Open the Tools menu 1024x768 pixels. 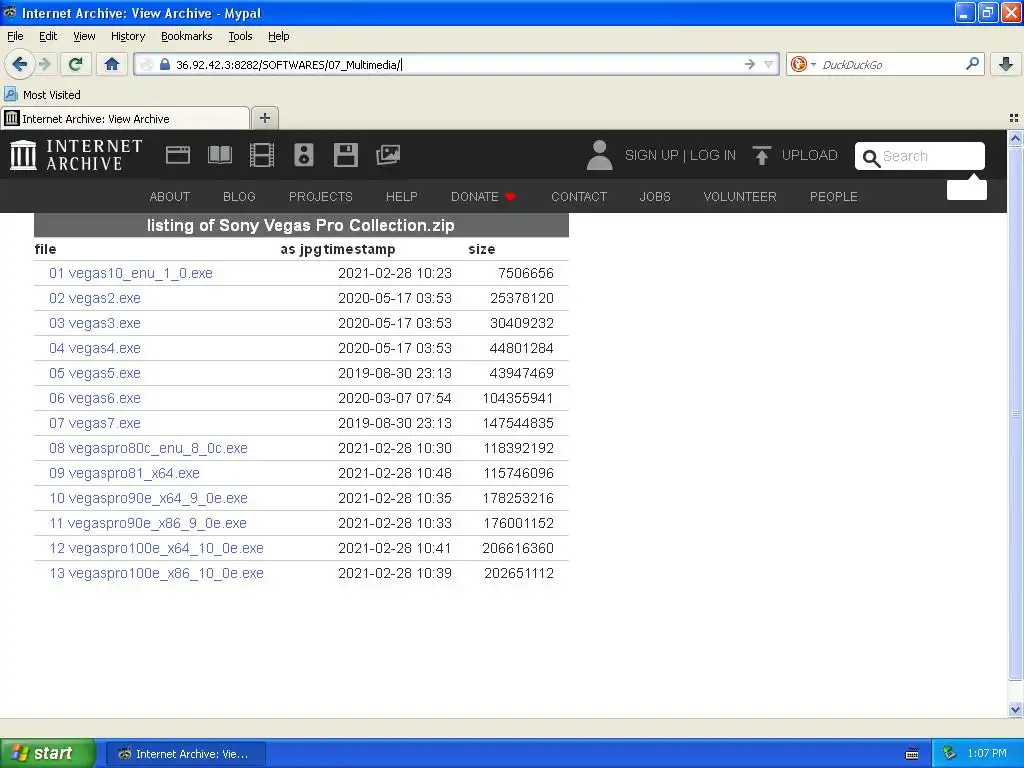point(240,36)
